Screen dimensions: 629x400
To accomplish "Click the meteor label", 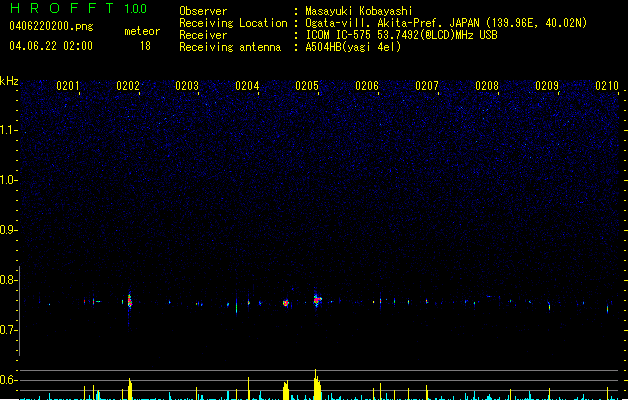I will coord(142,31).
